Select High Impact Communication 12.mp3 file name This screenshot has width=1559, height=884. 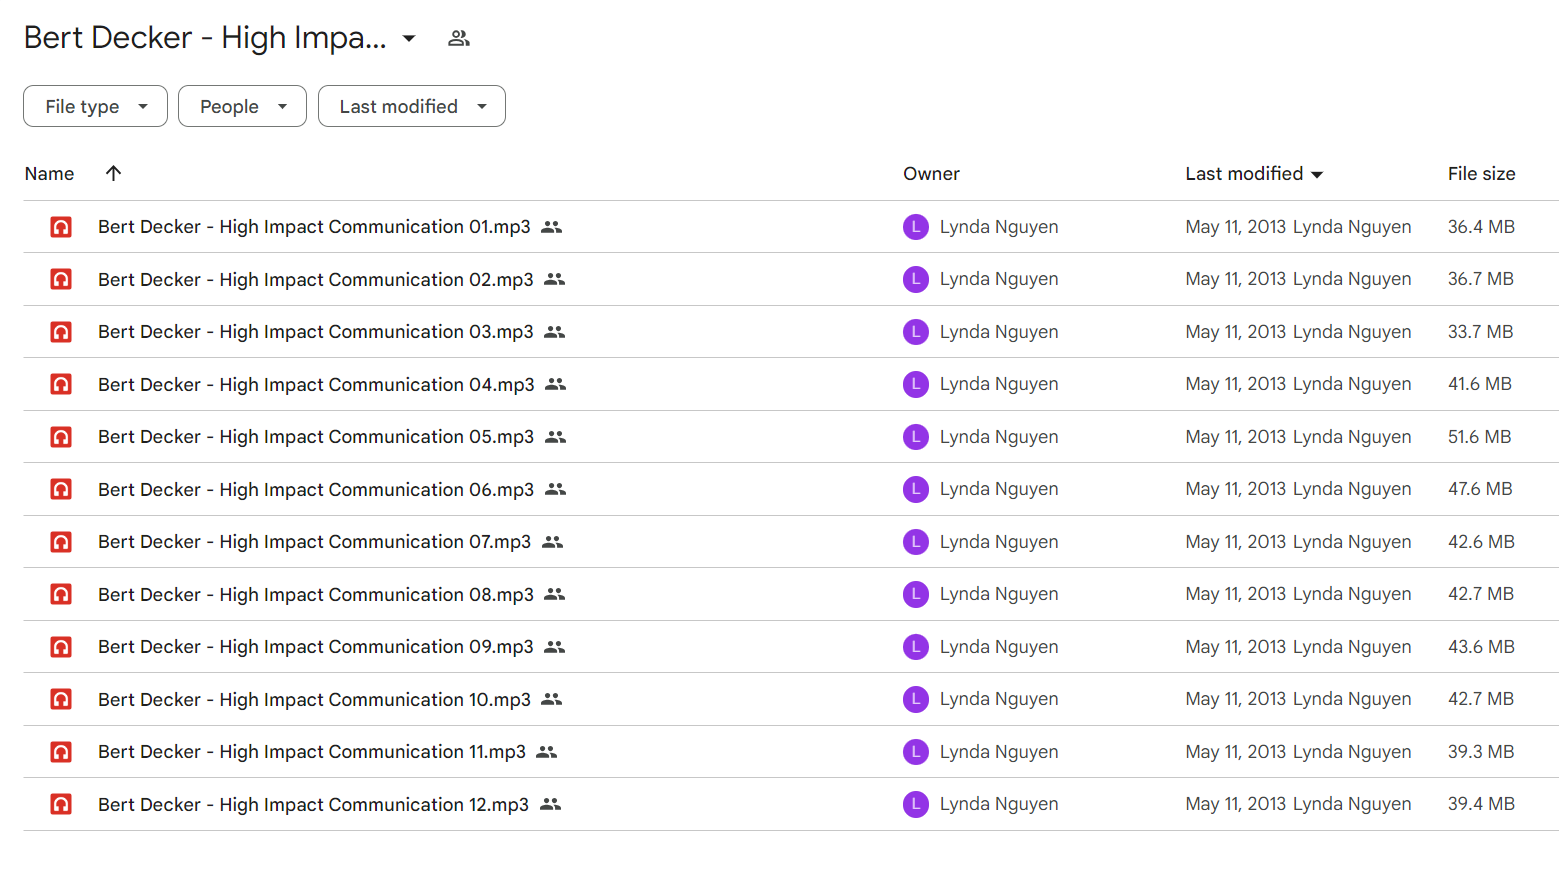tap(313, 804)
